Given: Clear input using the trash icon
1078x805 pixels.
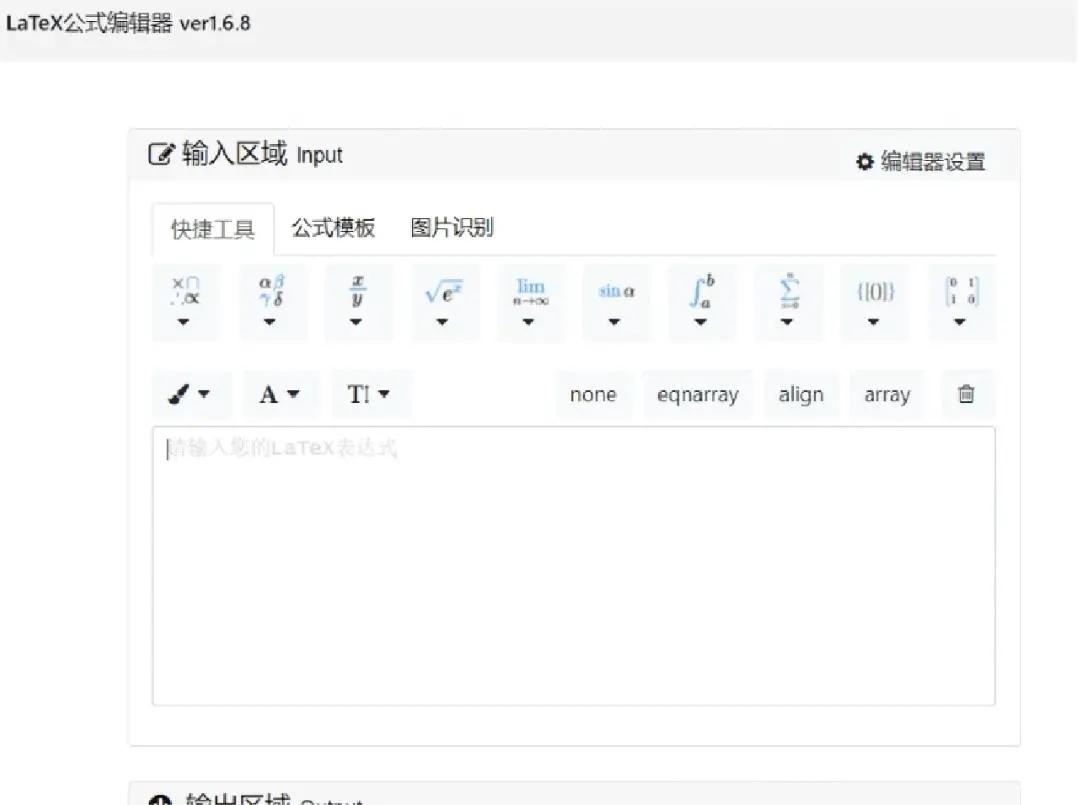Looking at the screenshot, I should [x=966, y=394].
